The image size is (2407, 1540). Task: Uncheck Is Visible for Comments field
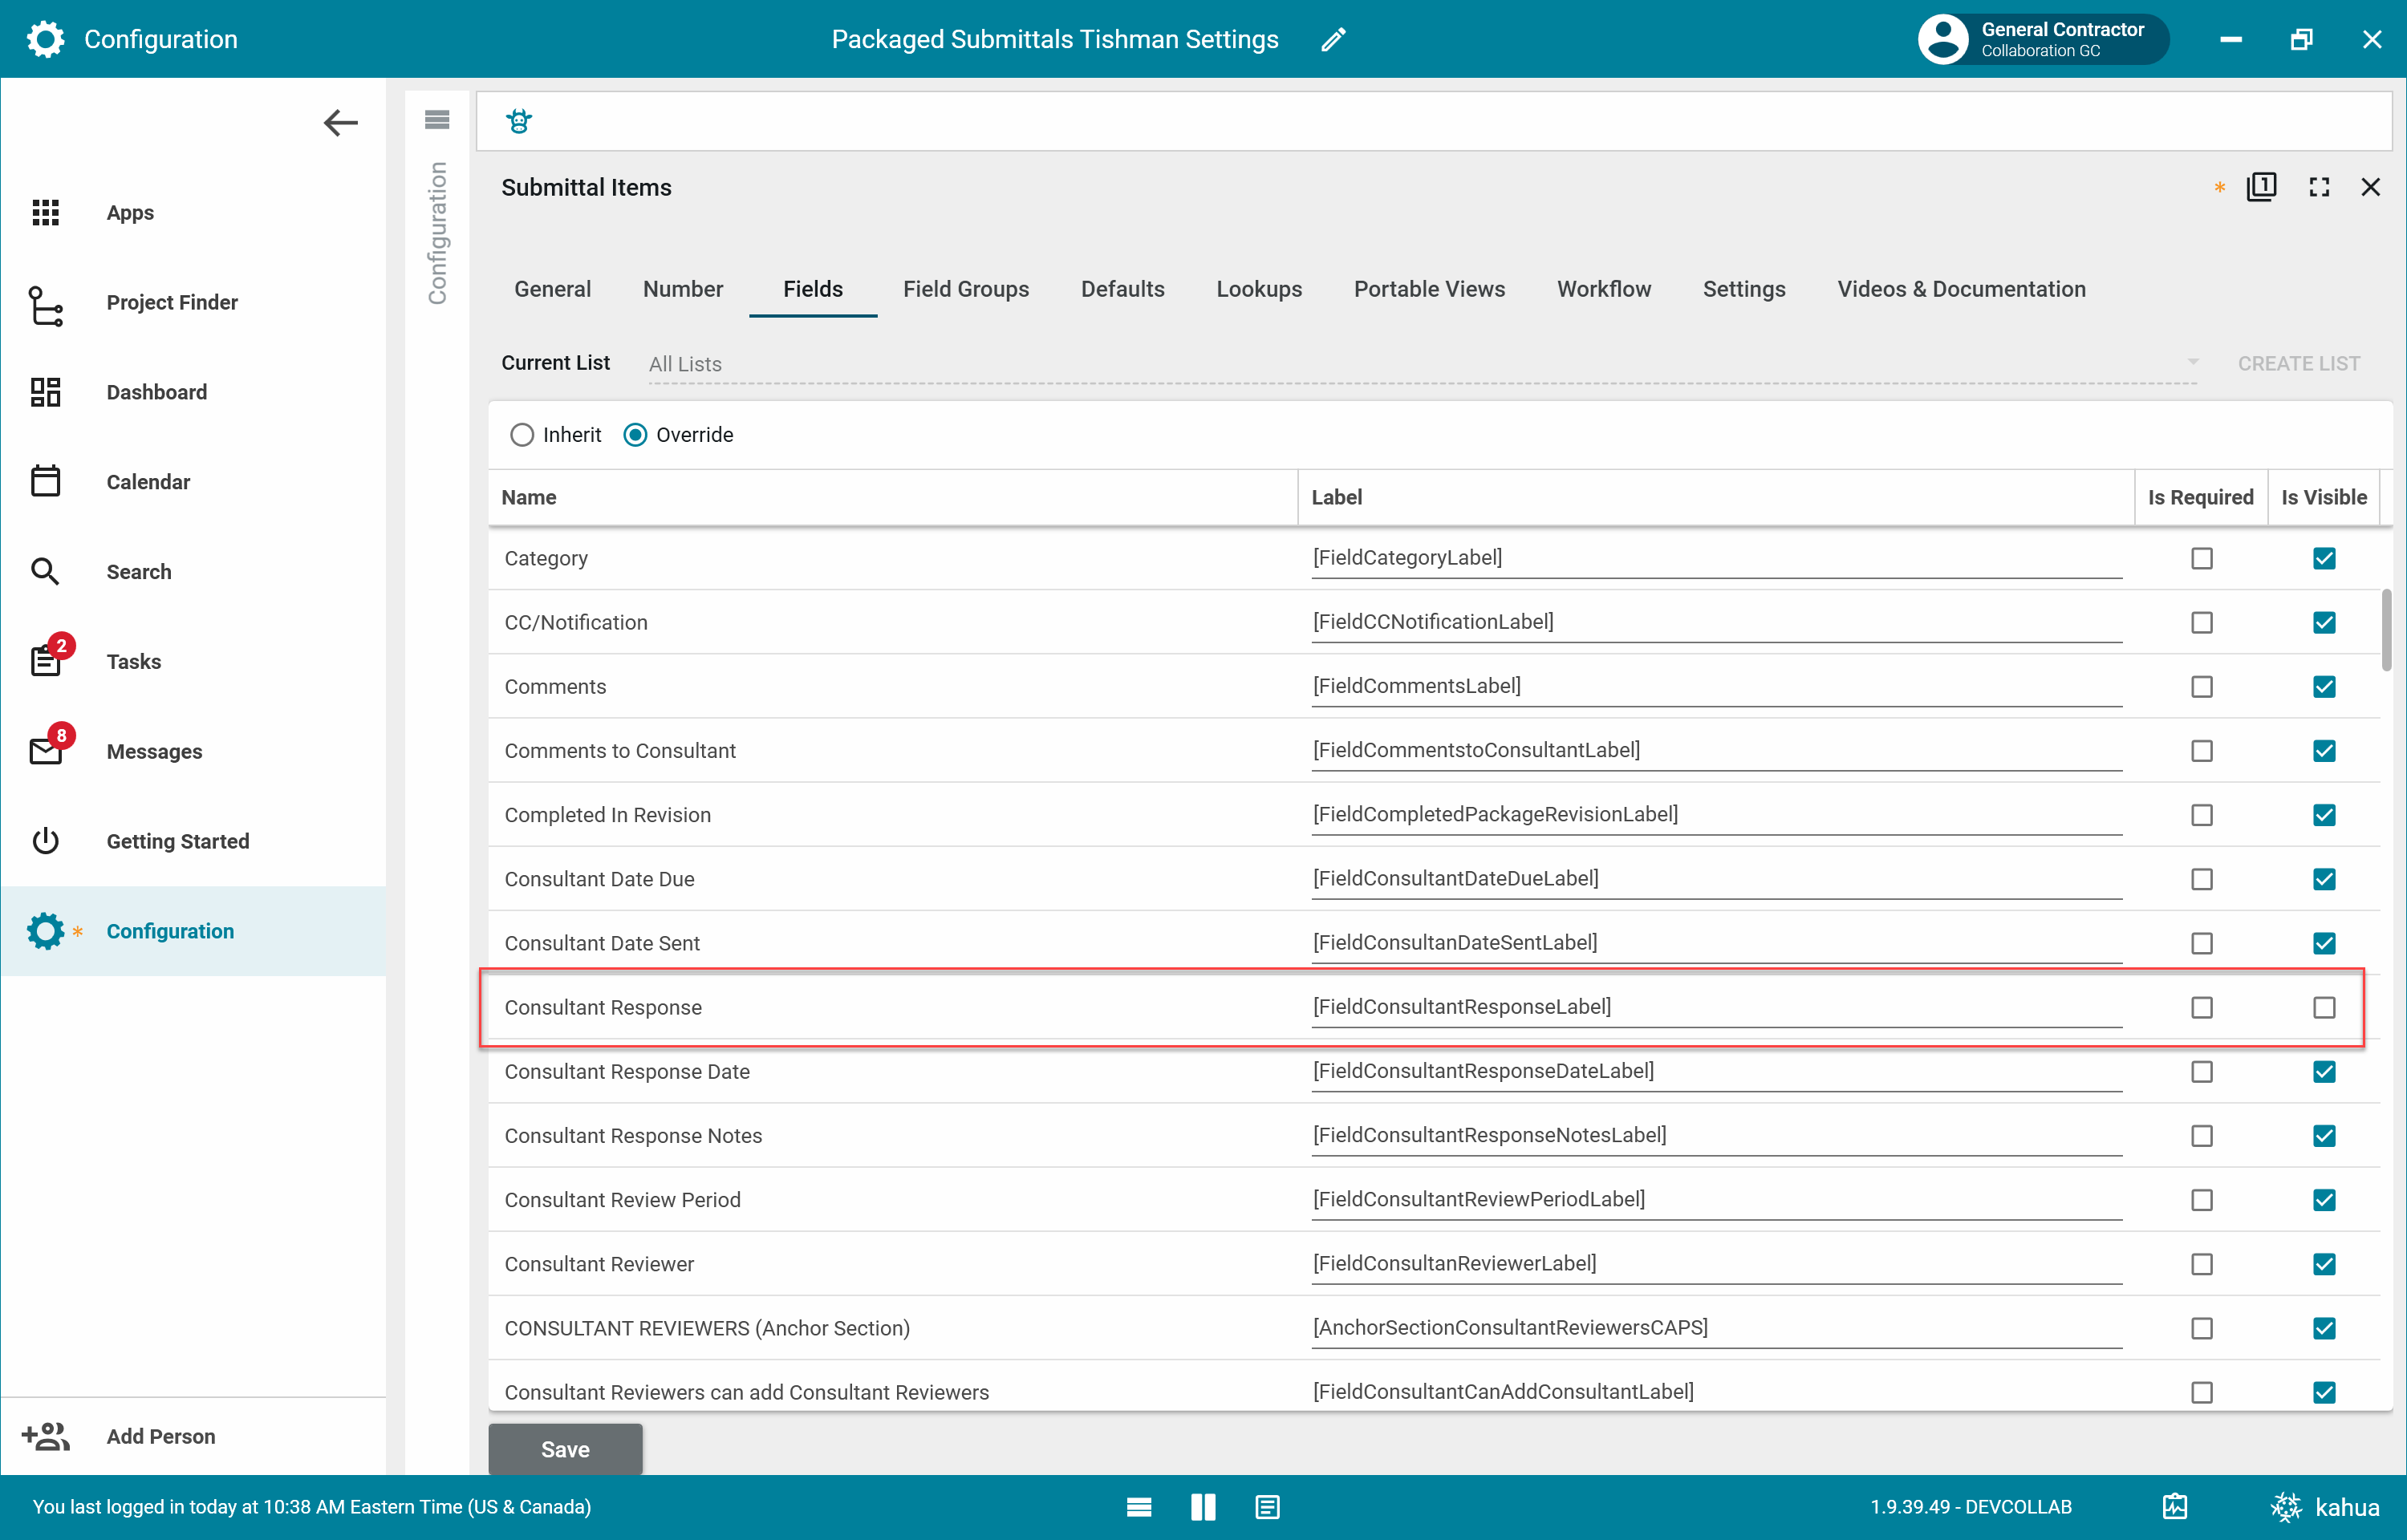click(2324, 687)
